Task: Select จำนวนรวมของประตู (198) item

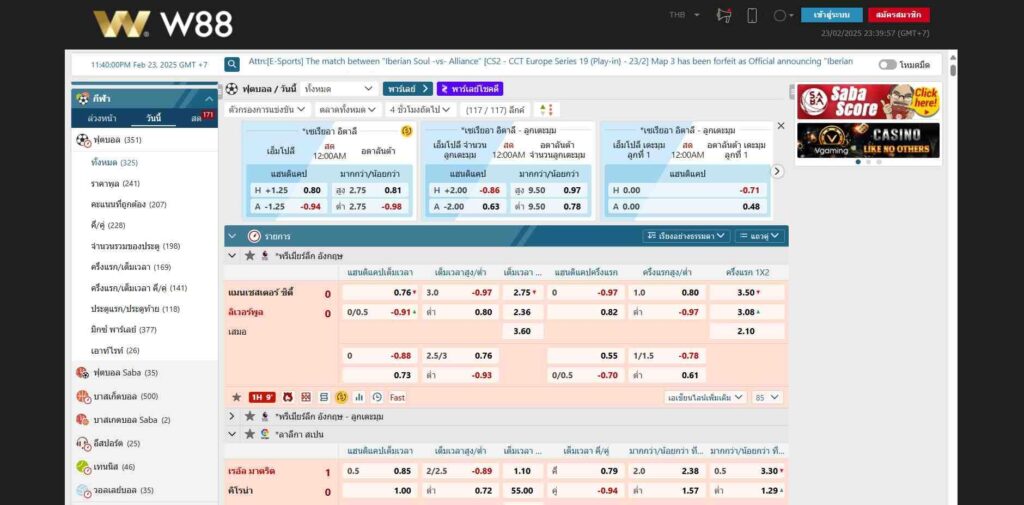Action: 135,246
